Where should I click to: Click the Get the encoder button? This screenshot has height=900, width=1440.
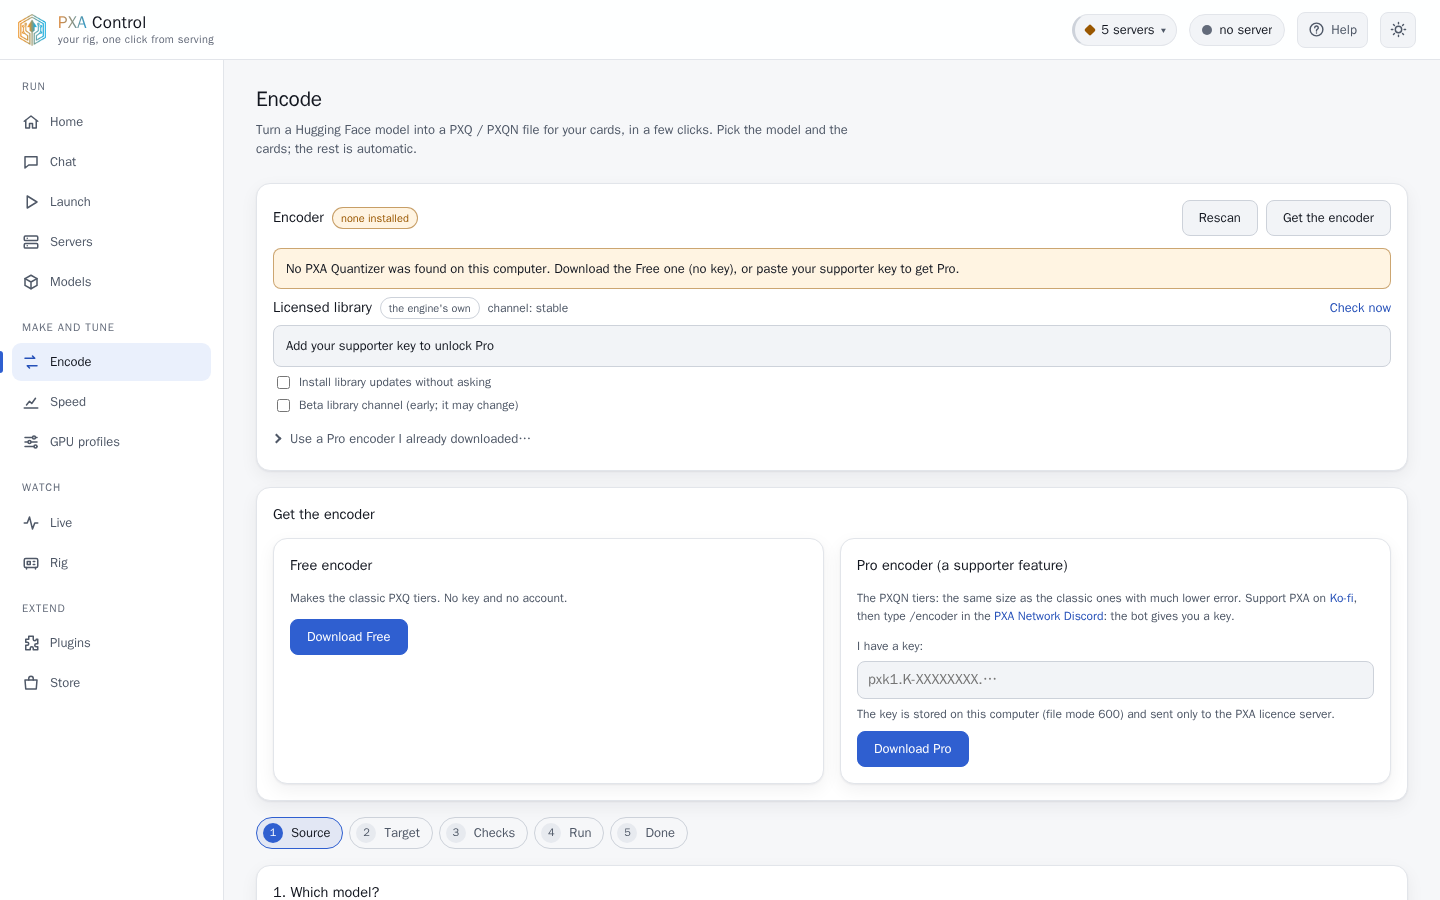(1328, 218)
